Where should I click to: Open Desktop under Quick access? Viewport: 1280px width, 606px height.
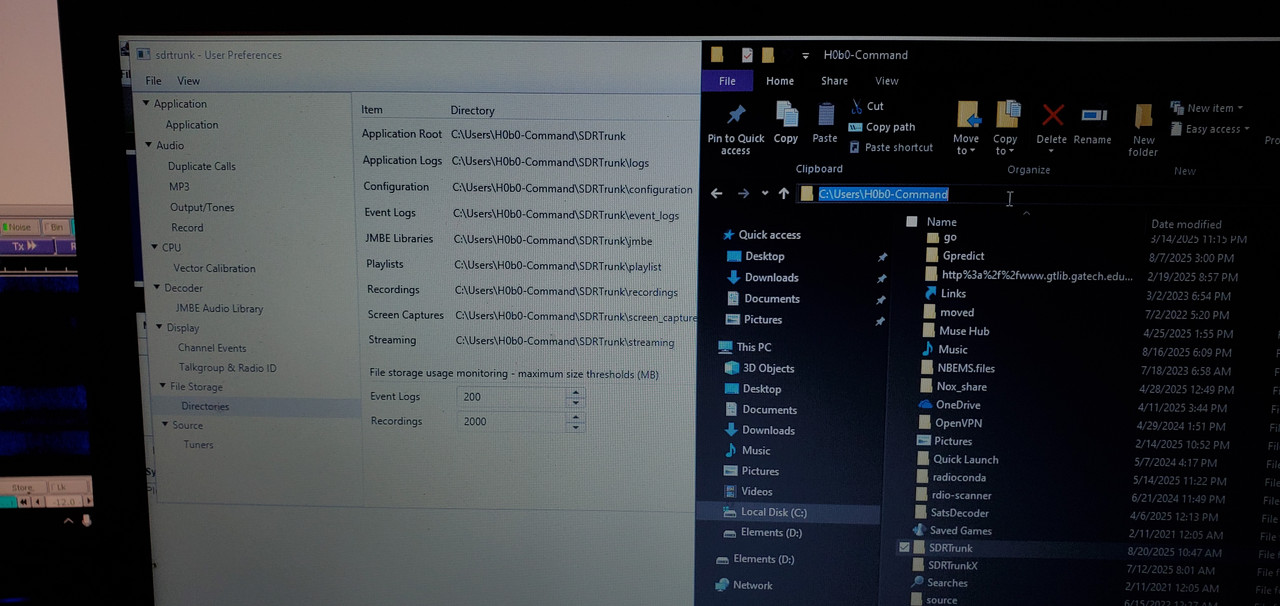pyautogui.click(x=765, y=257)
